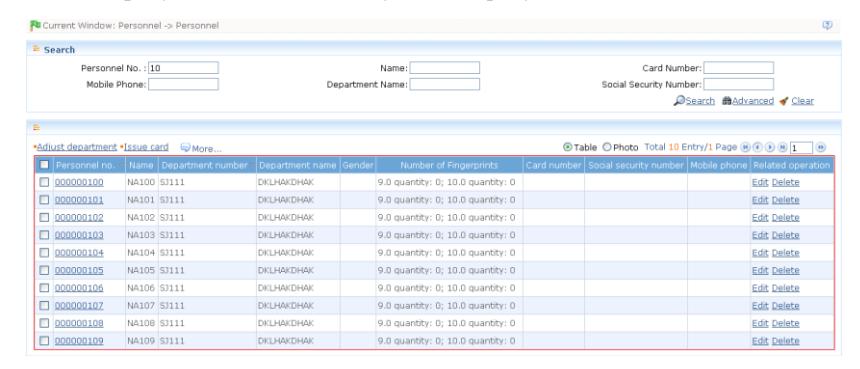Viewport: 860px width, 369px height.
Task: Check the box for personnel 000000105
Action: (x=44, y=270)
